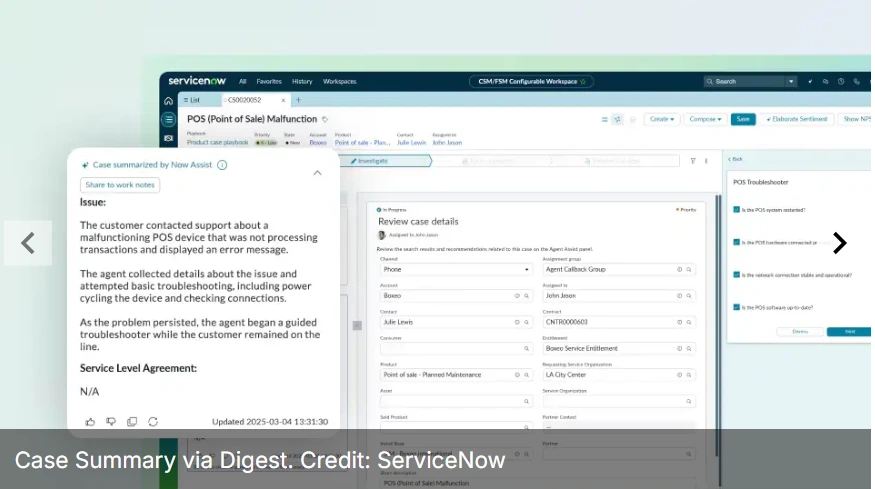Viewport: 875px width, 489px height.
Task: Click the Requesting Service Organization field
Action: [x=619, y=375]
